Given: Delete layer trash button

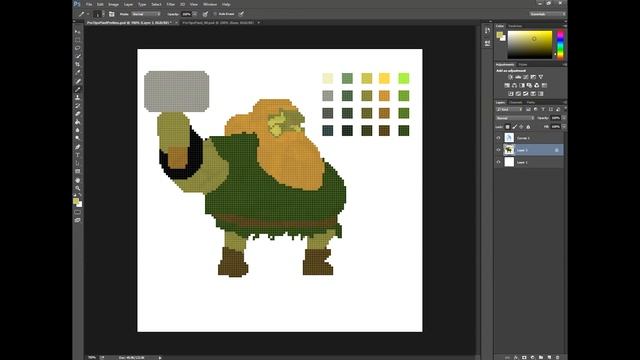Looking at the screenshot, I should 558,357.
